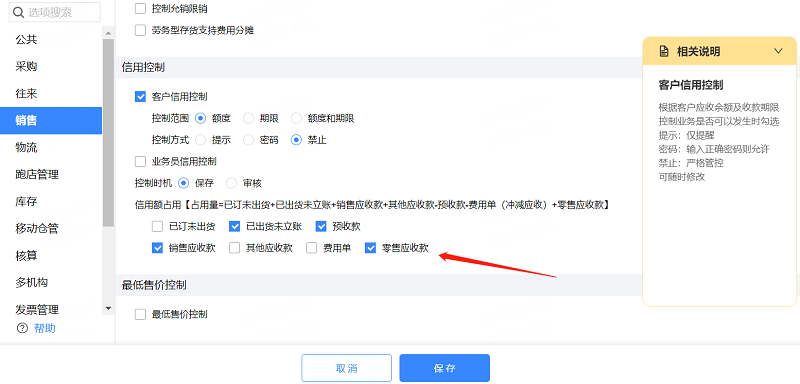Open the 公共 settings category
The height and width of the screenshot is (384, 800).
click(x=51, y=39)
